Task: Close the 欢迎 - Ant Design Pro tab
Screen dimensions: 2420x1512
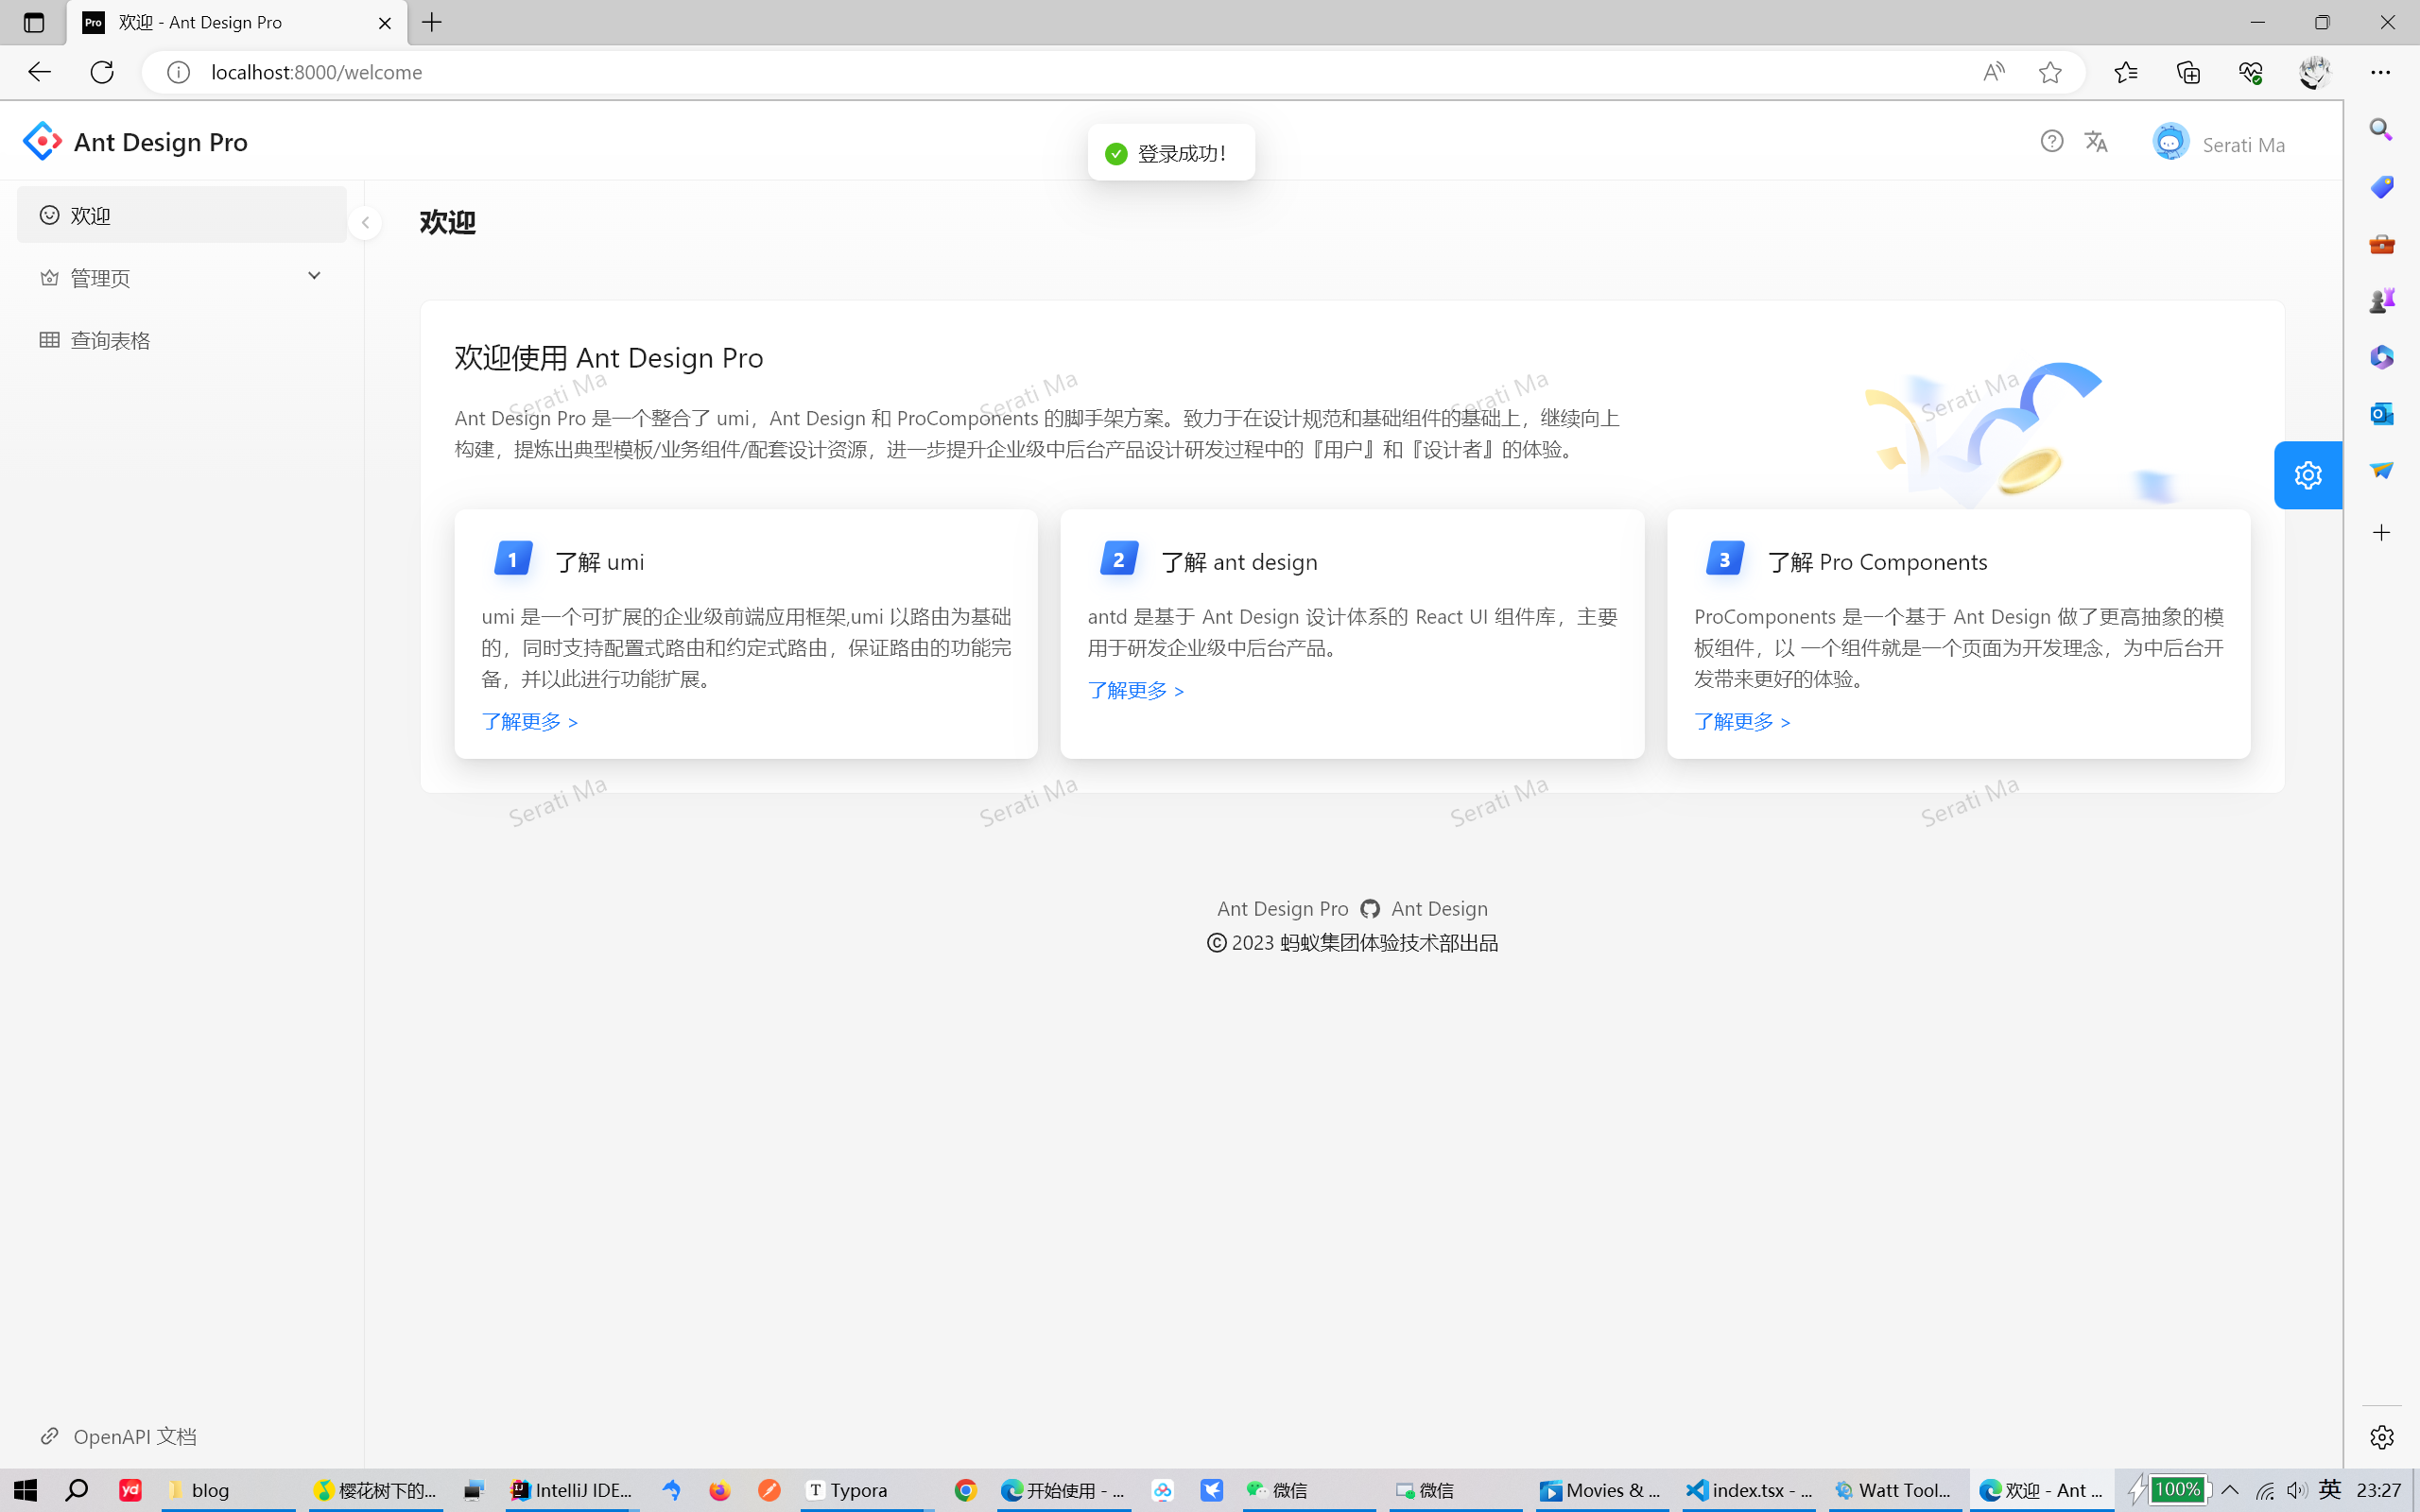Action: [385, 23]
